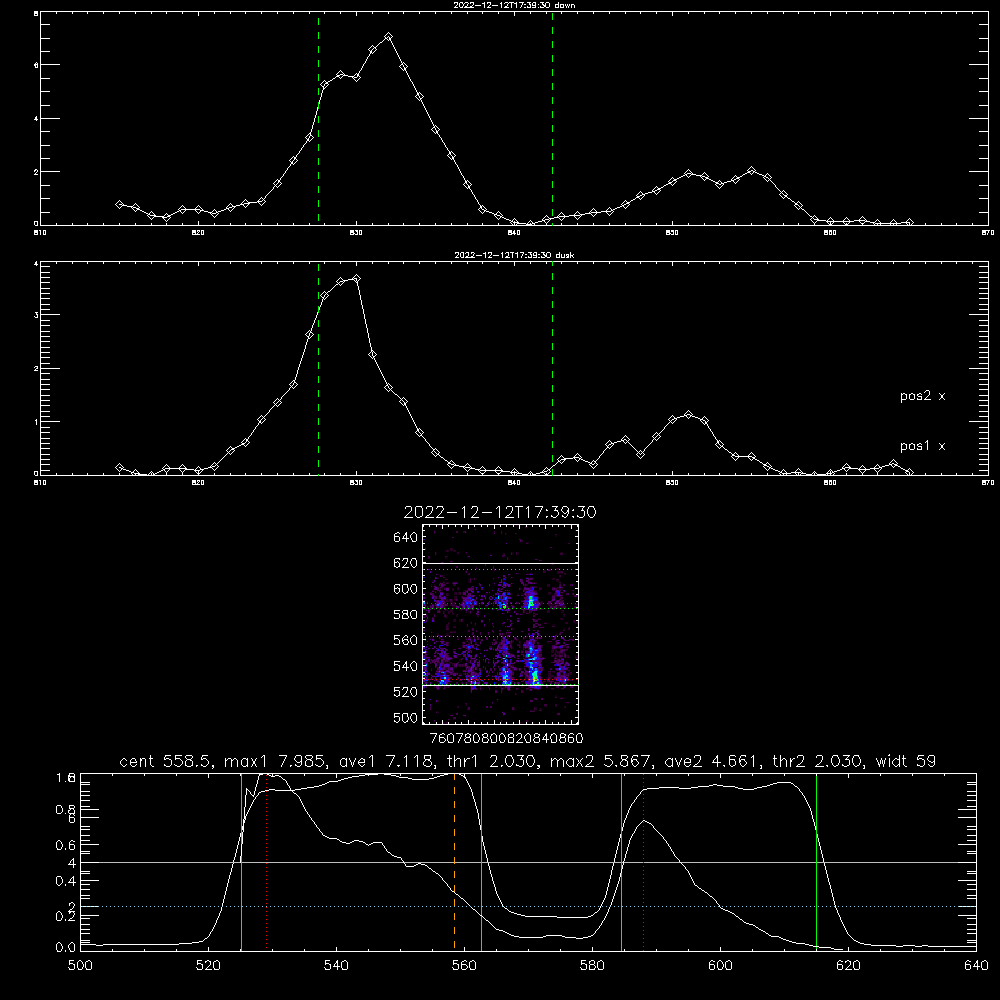Click the spectral image y-axis label 600
This screenshot has height=1000, width=1000.
pyautogui.click(x=406, y=589)
